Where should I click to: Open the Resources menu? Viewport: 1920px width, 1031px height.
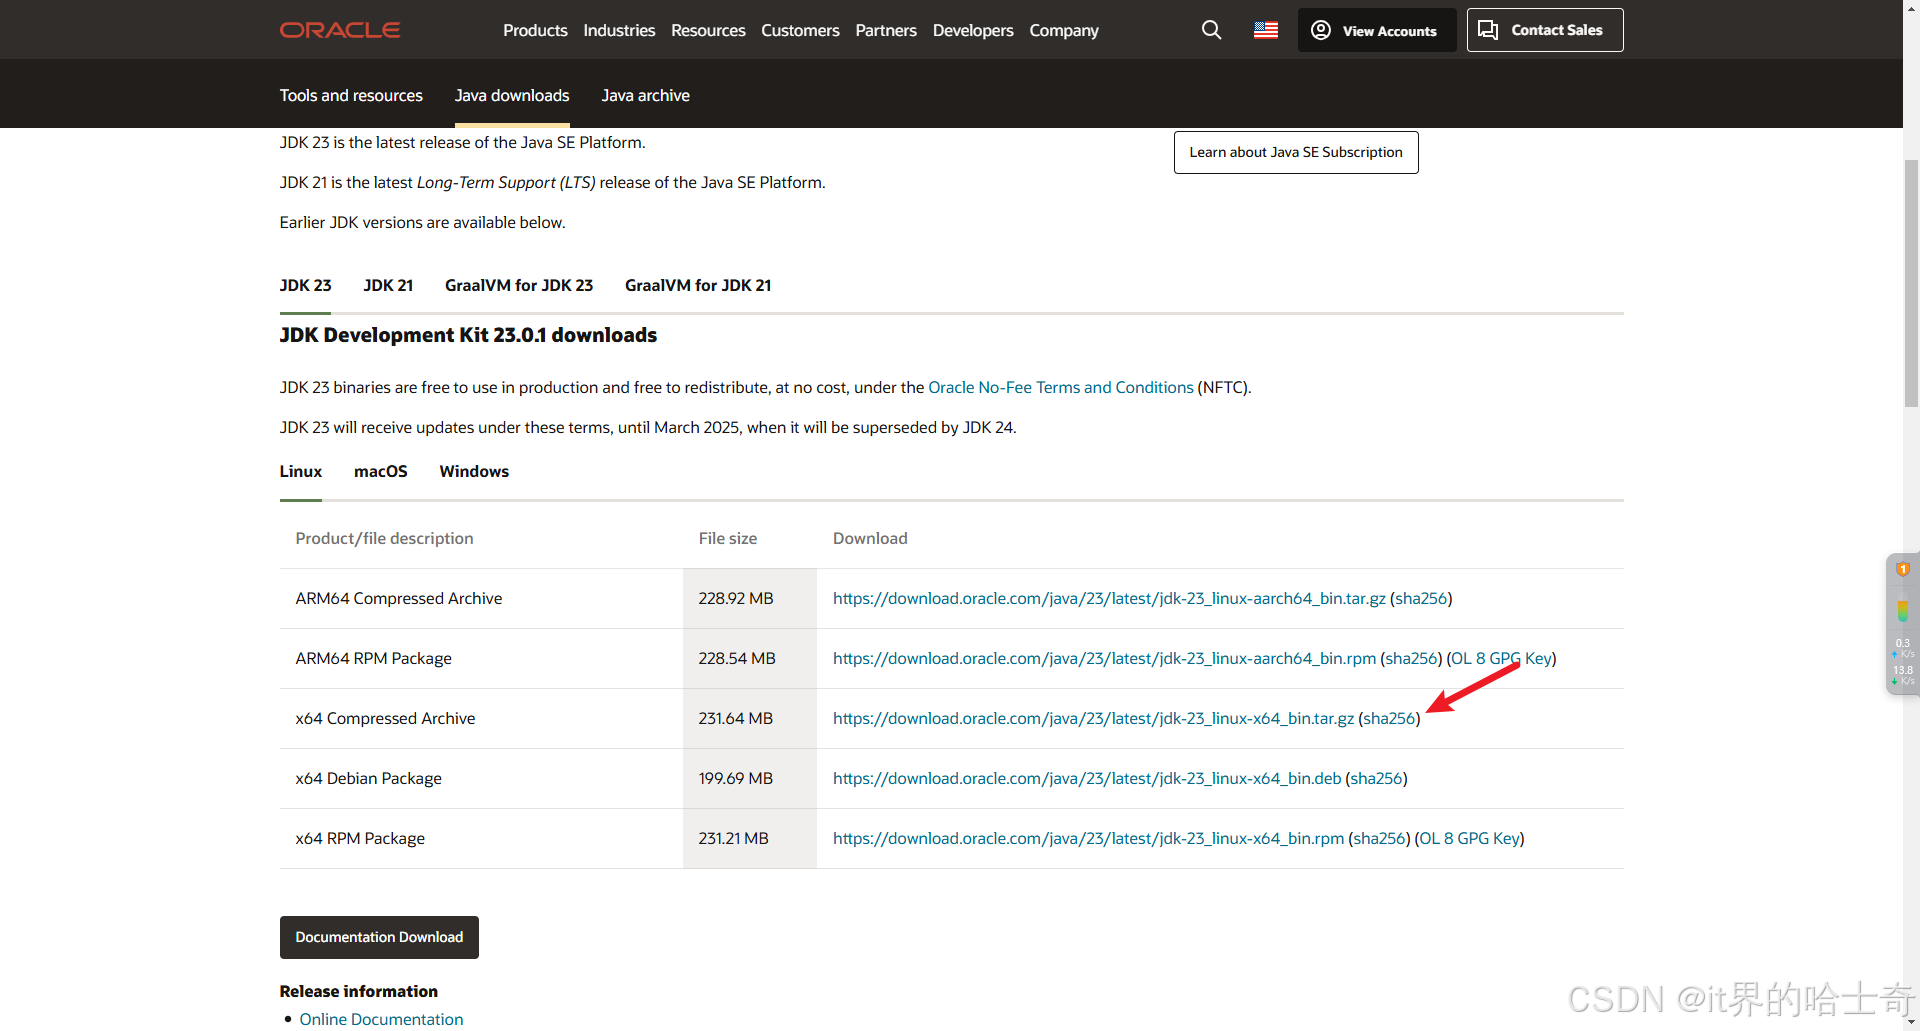click(708, 30)
